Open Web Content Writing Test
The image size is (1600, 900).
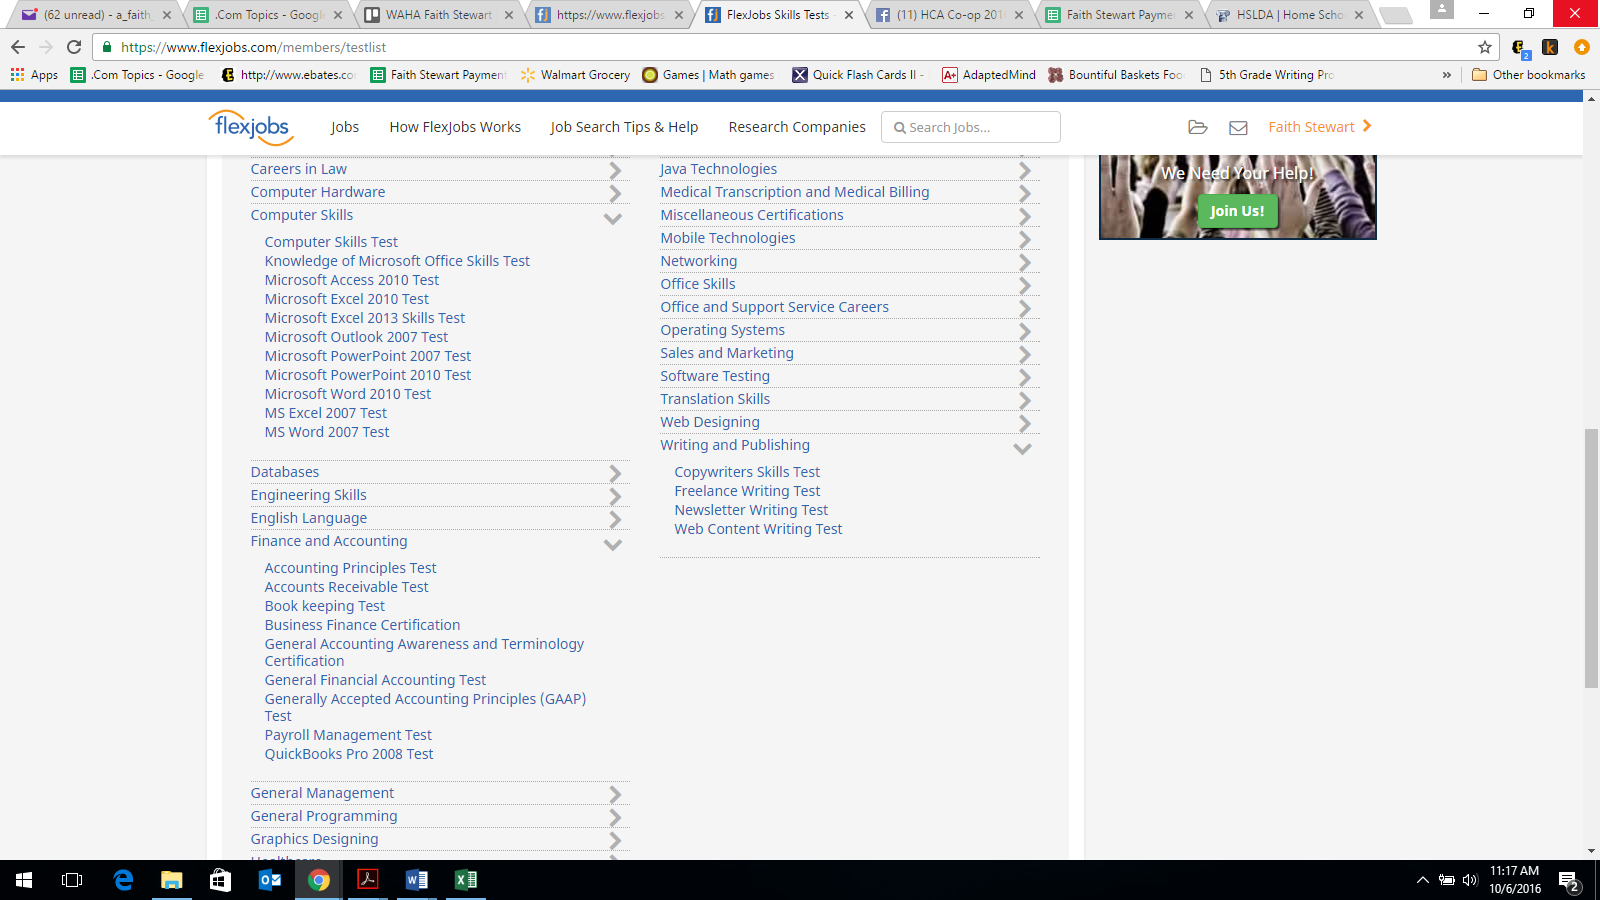click(758, 529)
